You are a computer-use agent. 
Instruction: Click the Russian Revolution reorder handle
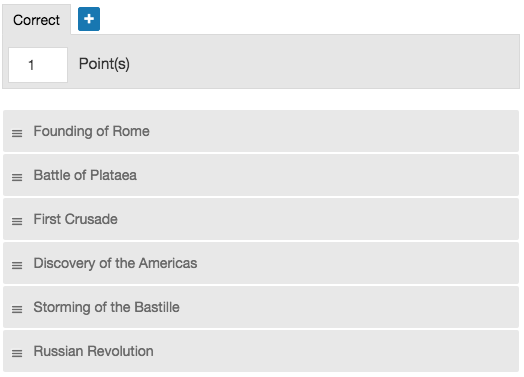click(17, 353)
